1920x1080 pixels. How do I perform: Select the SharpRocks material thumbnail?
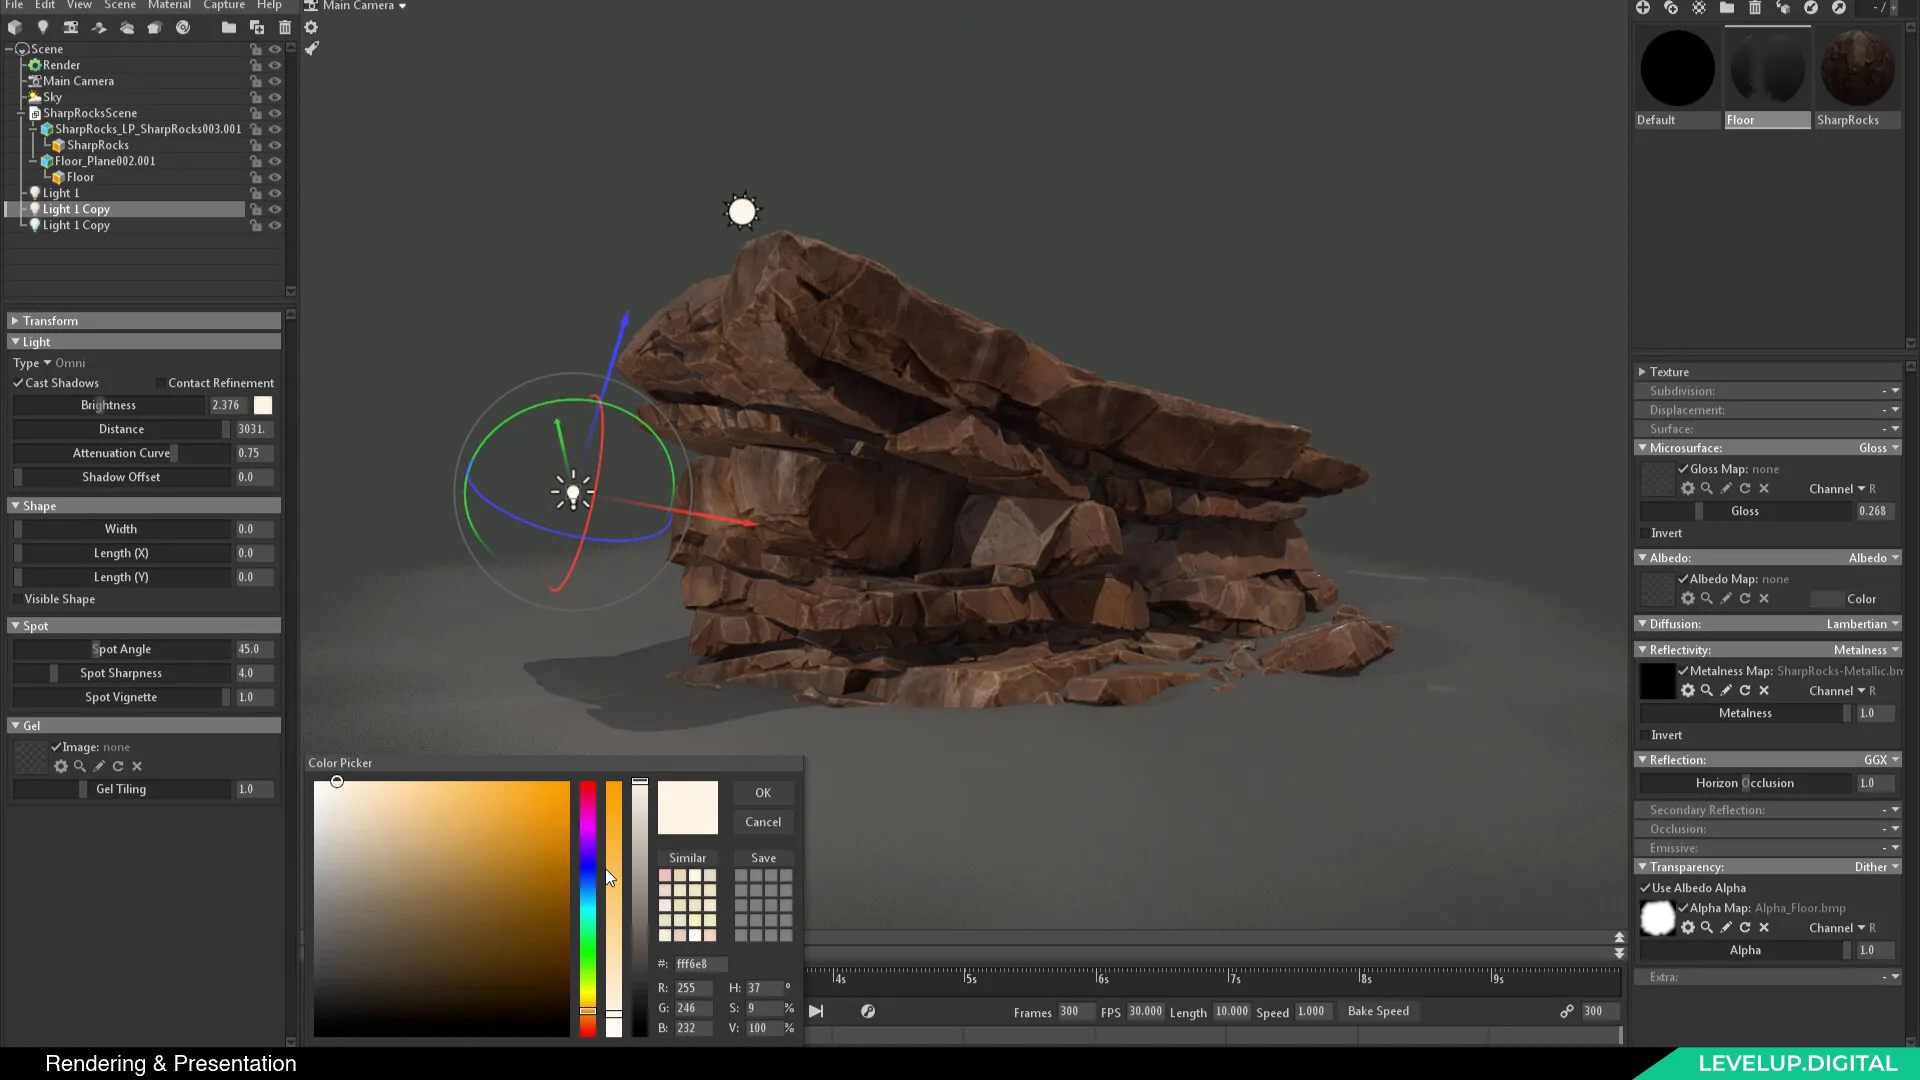1858,69
